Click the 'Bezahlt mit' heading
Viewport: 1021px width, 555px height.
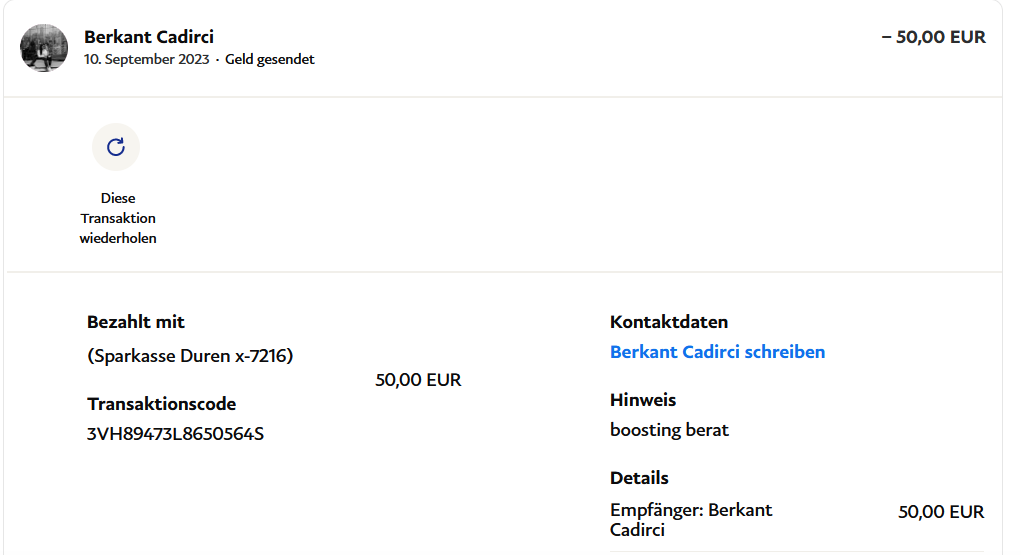pyautogui.click(x=136, y=322)
